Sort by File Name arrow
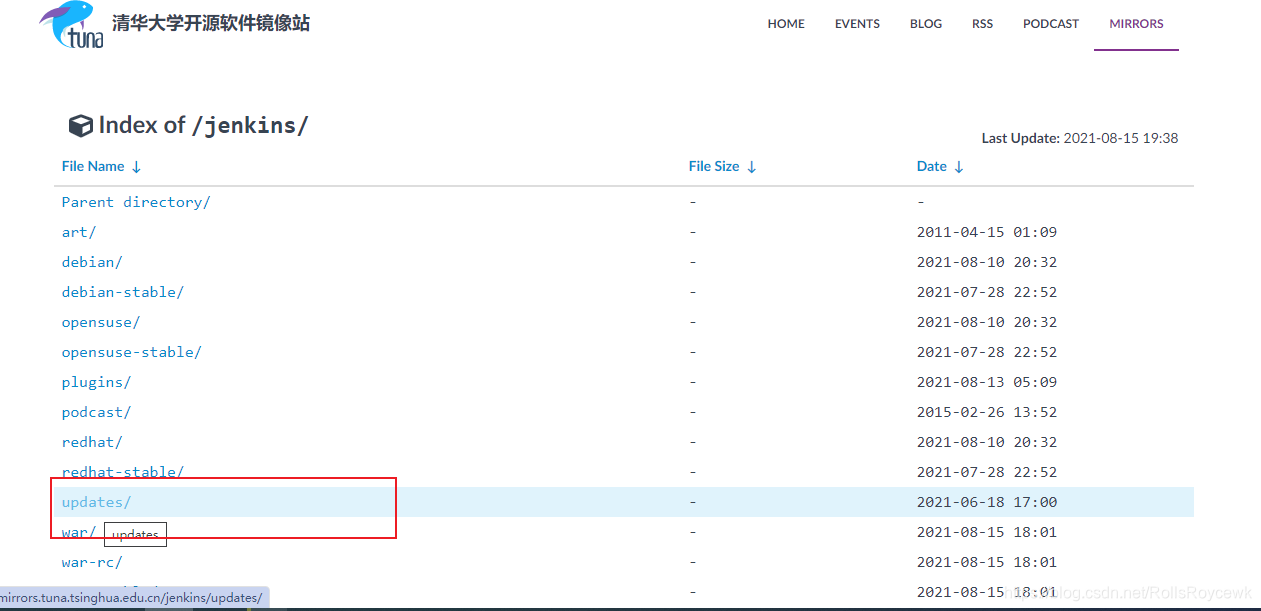Screen dimensions: 1261x611 click(137, 167)
